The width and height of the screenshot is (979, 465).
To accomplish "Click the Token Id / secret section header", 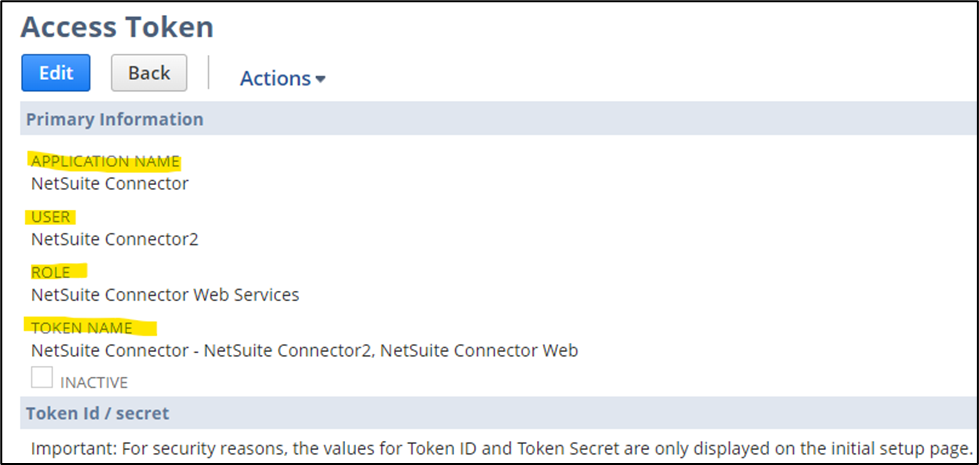I will pos(97,412).
